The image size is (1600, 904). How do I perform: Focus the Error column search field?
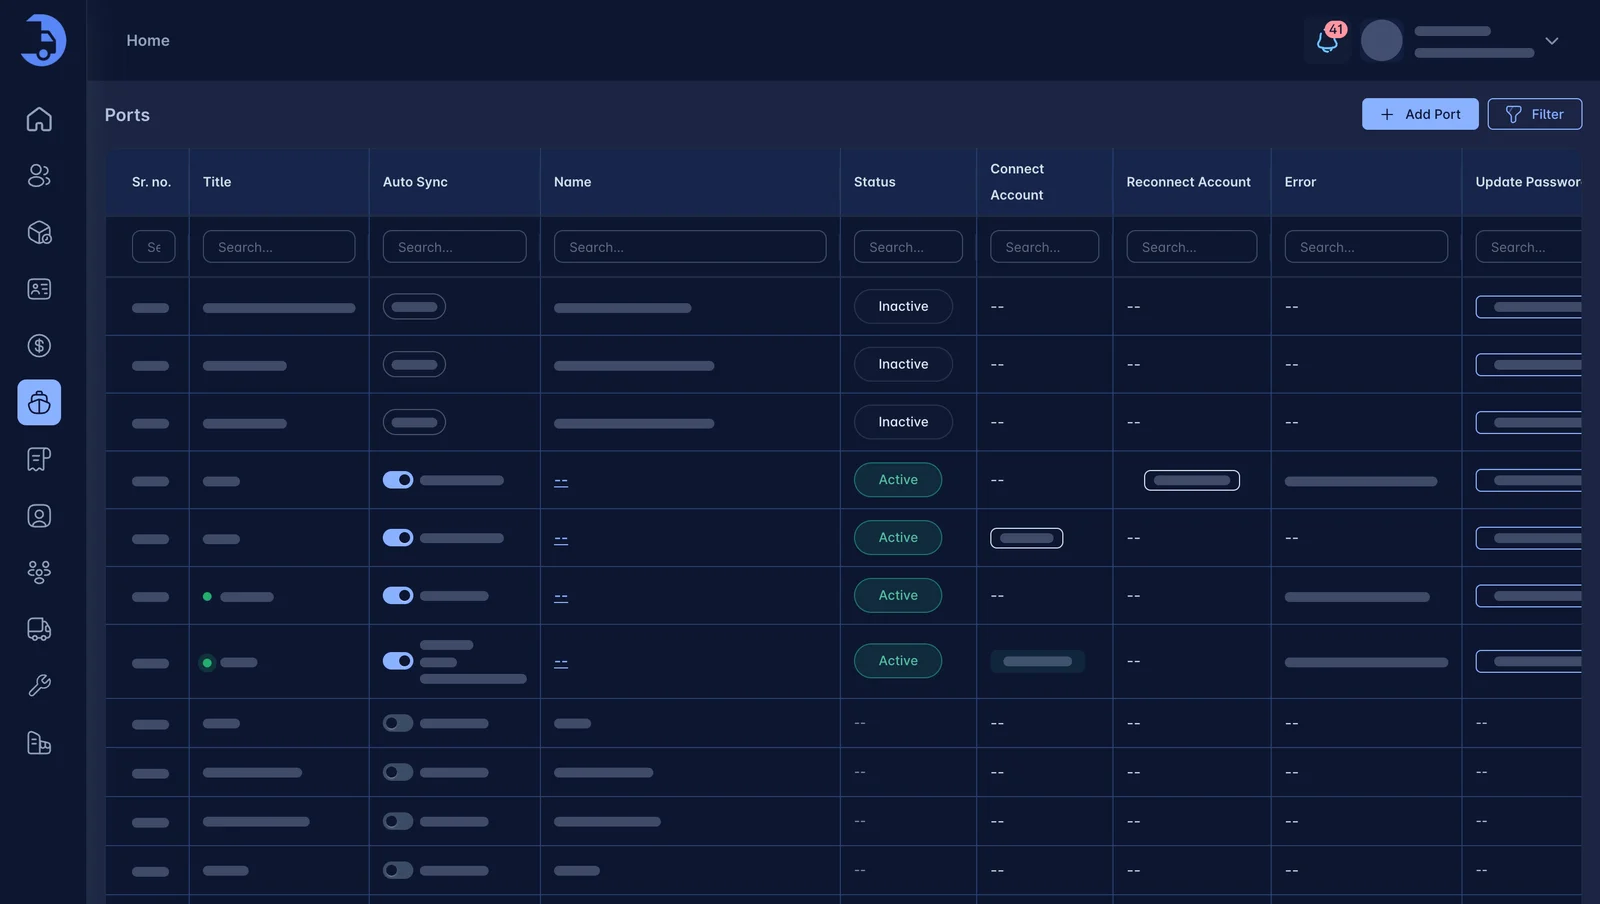click(x=1366, y=247)
